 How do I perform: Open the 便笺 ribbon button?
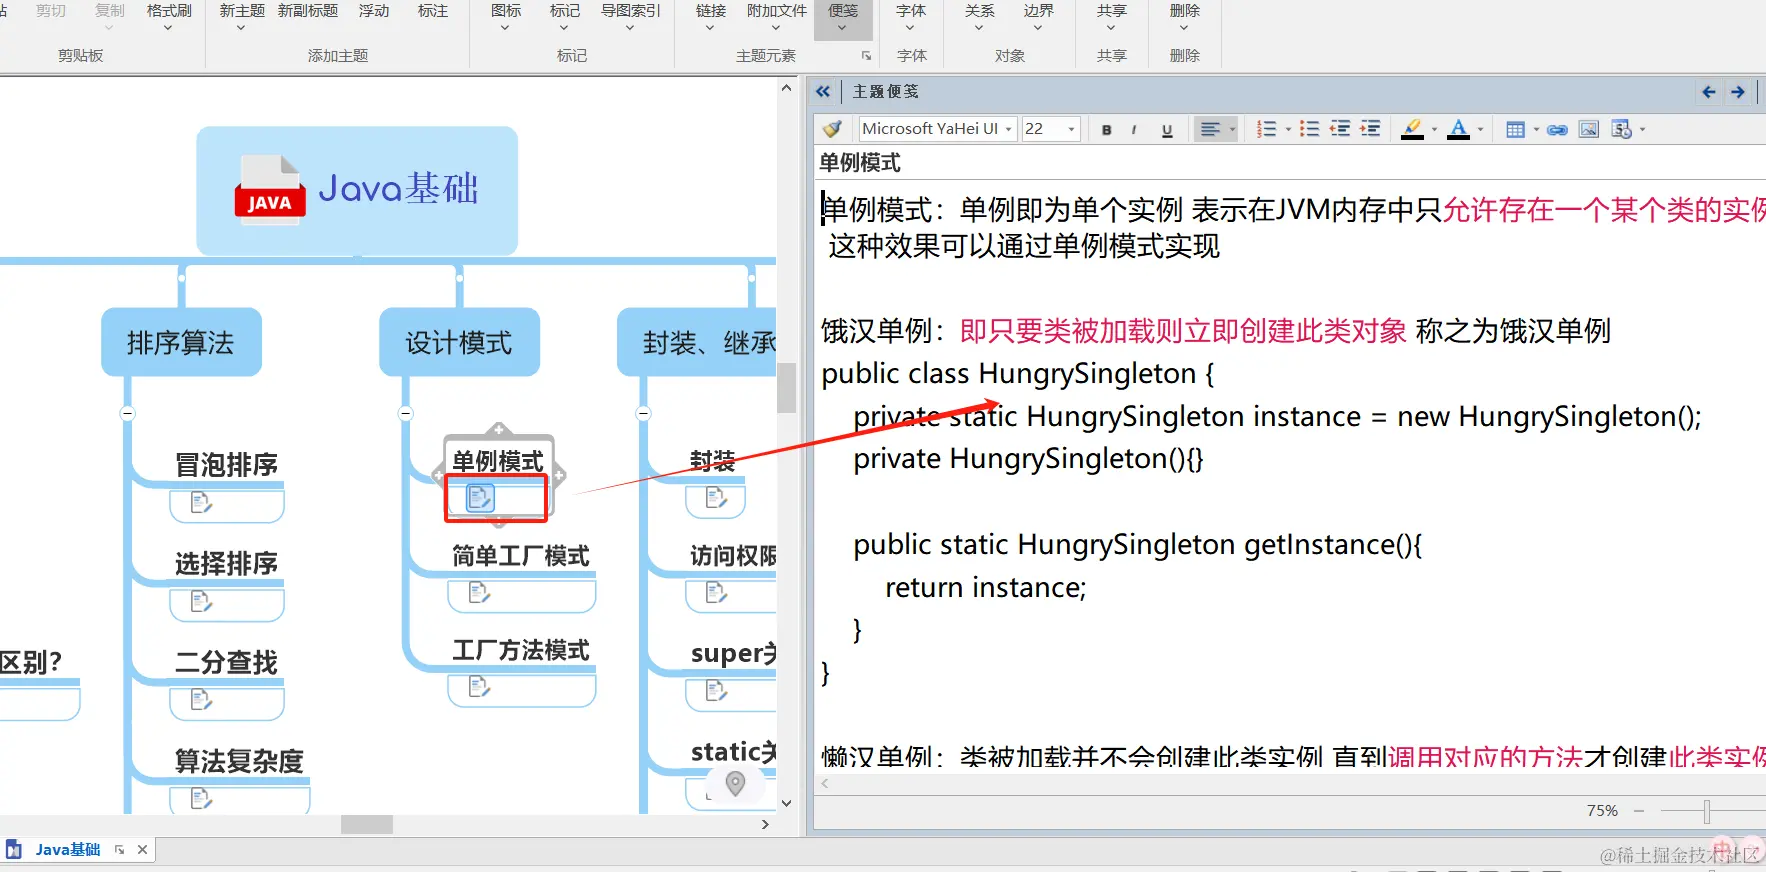843,18
